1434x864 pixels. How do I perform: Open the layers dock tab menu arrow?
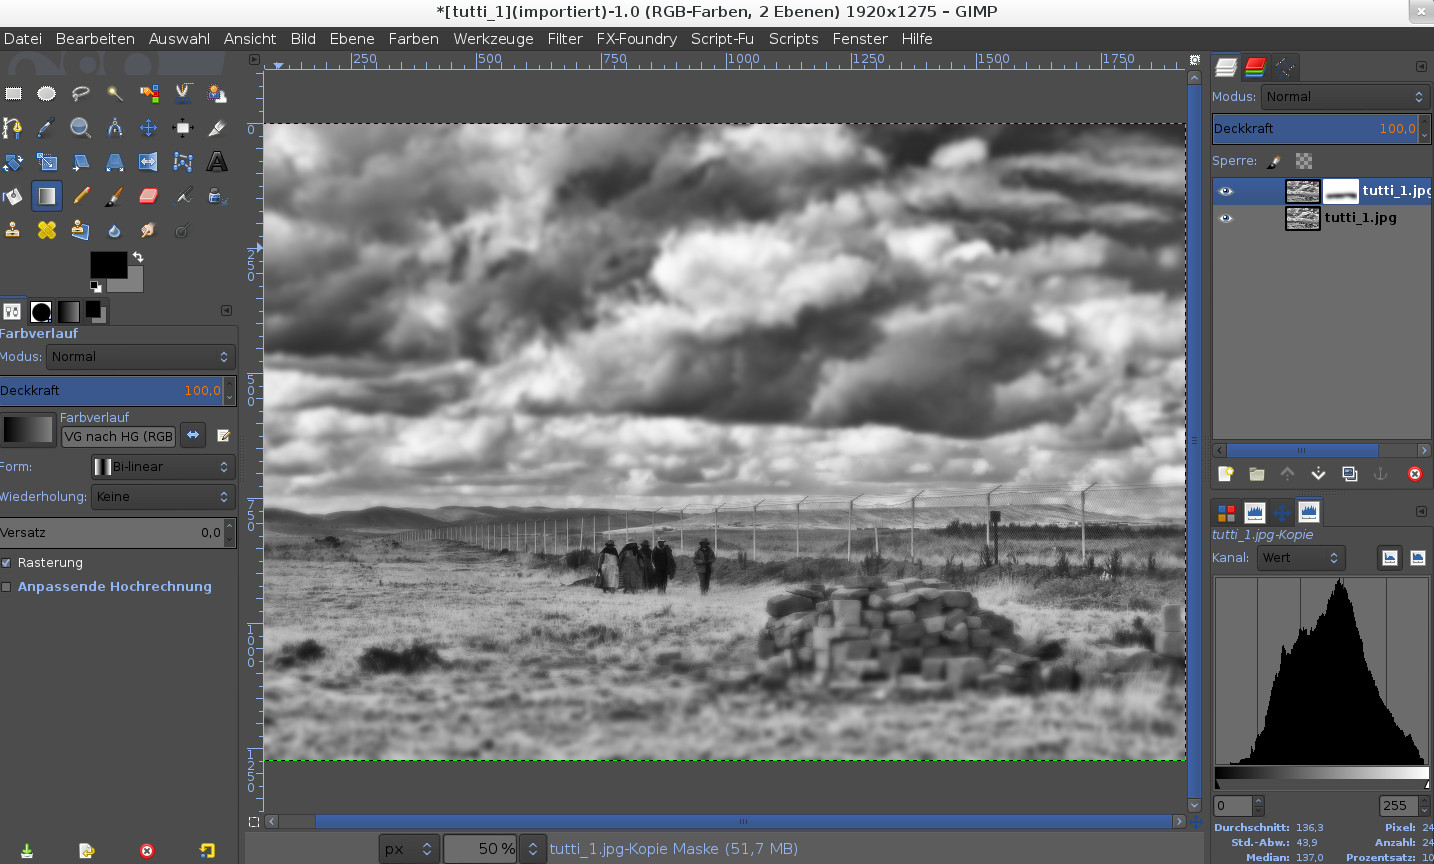click(x=1421, y=67)
